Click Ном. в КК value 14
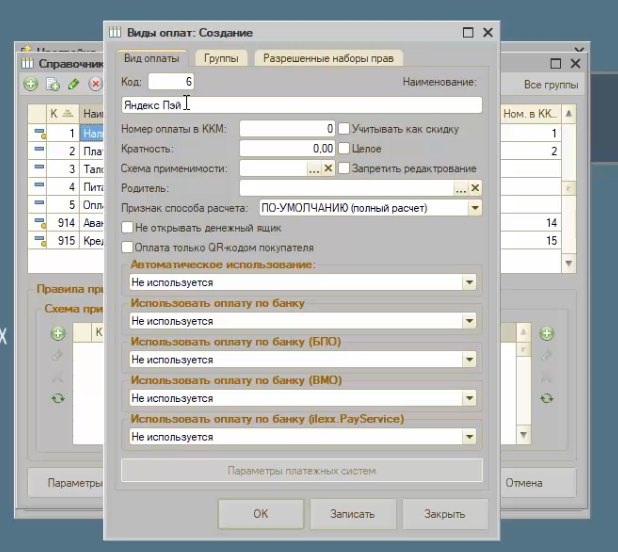The image size is (618, 552). [x=531, y=223]
